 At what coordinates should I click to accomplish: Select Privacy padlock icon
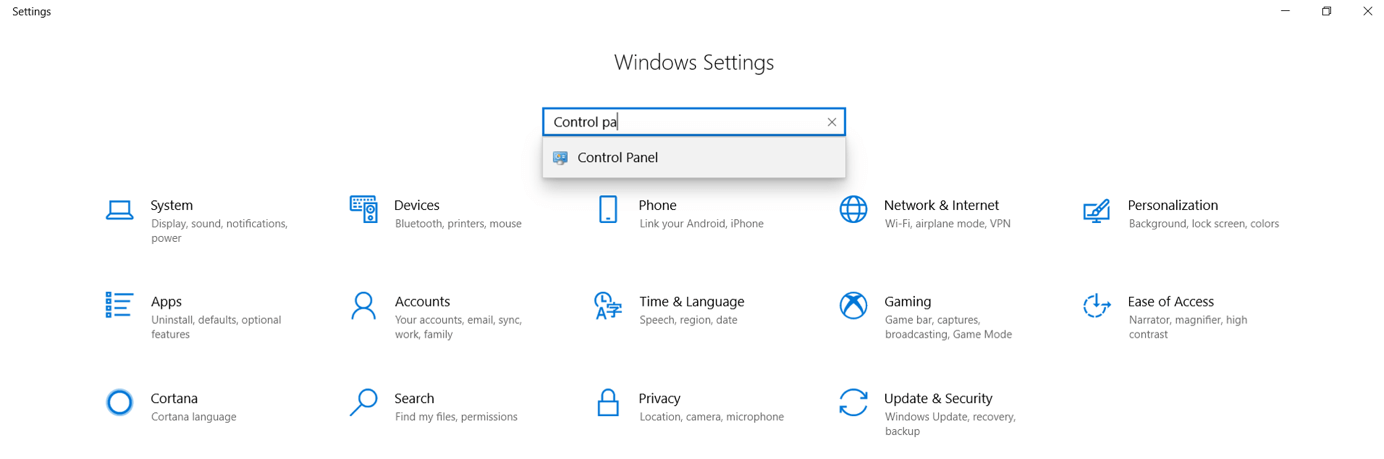608,402
